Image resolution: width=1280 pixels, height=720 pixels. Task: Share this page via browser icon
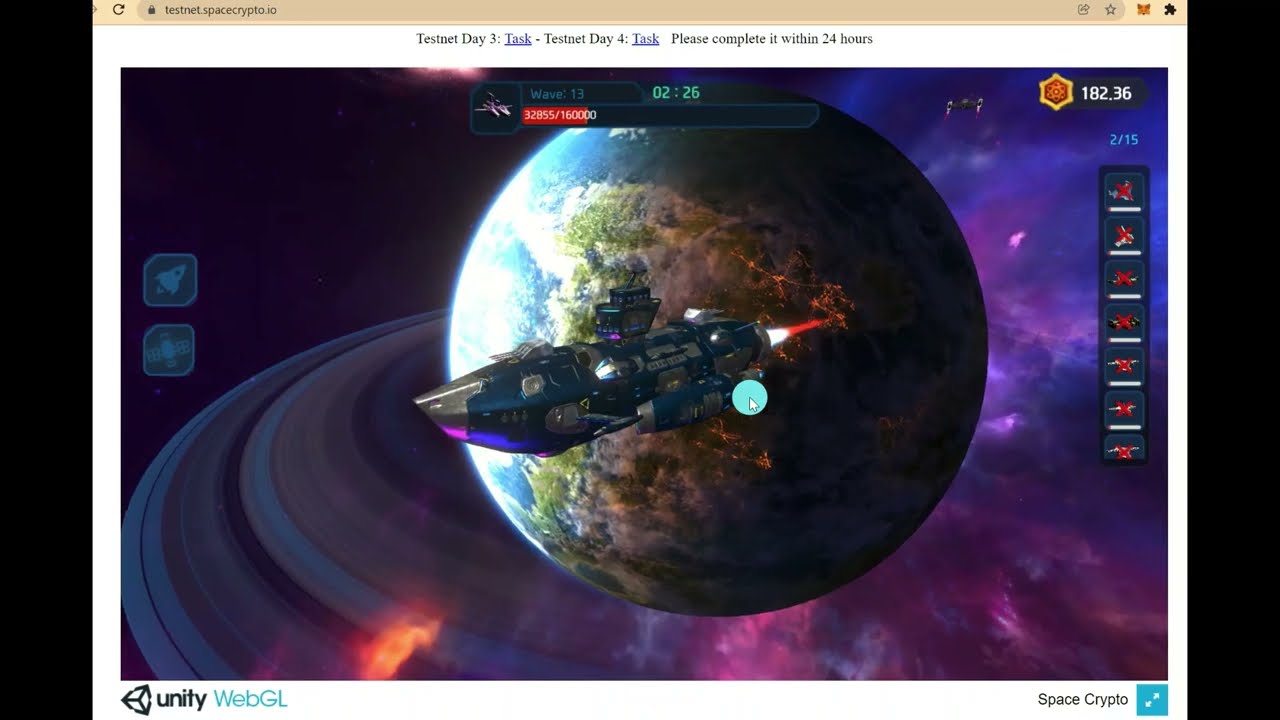click(x=1083, y=10)
